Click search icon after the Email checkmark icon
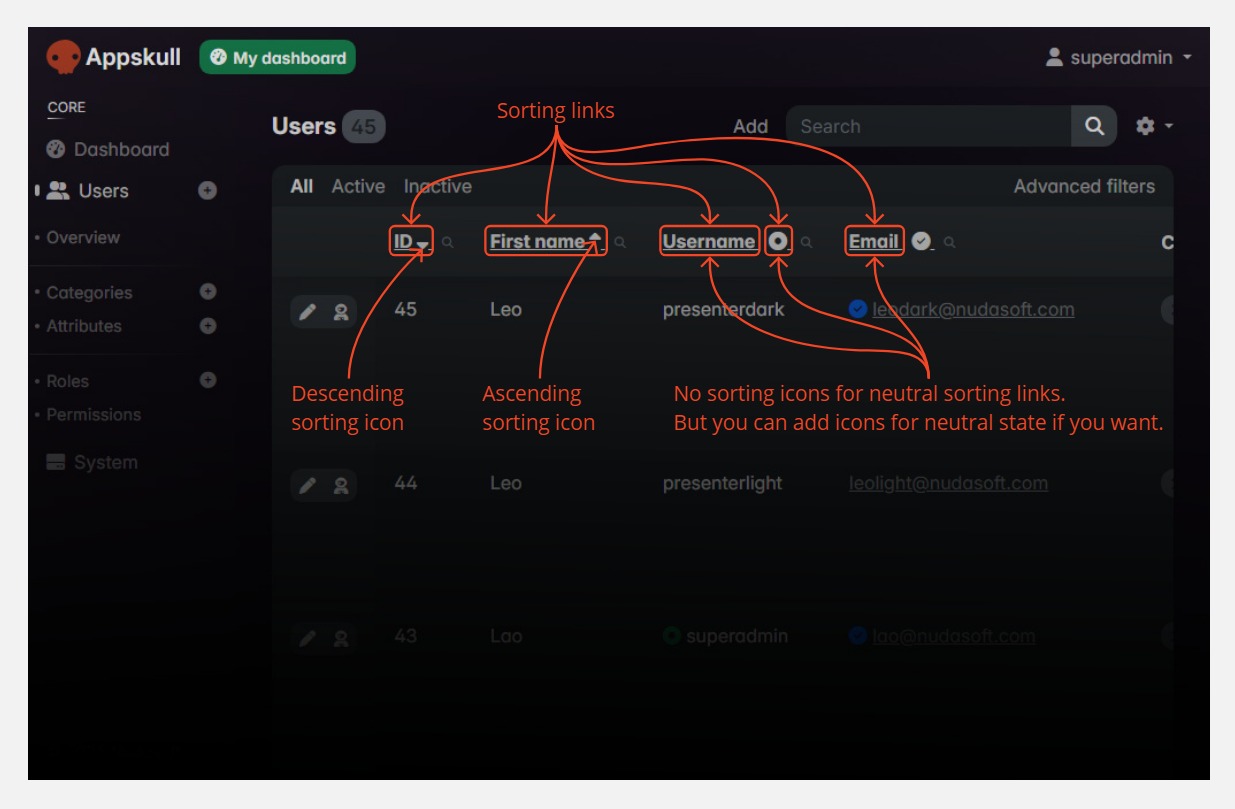 [949, 242]
